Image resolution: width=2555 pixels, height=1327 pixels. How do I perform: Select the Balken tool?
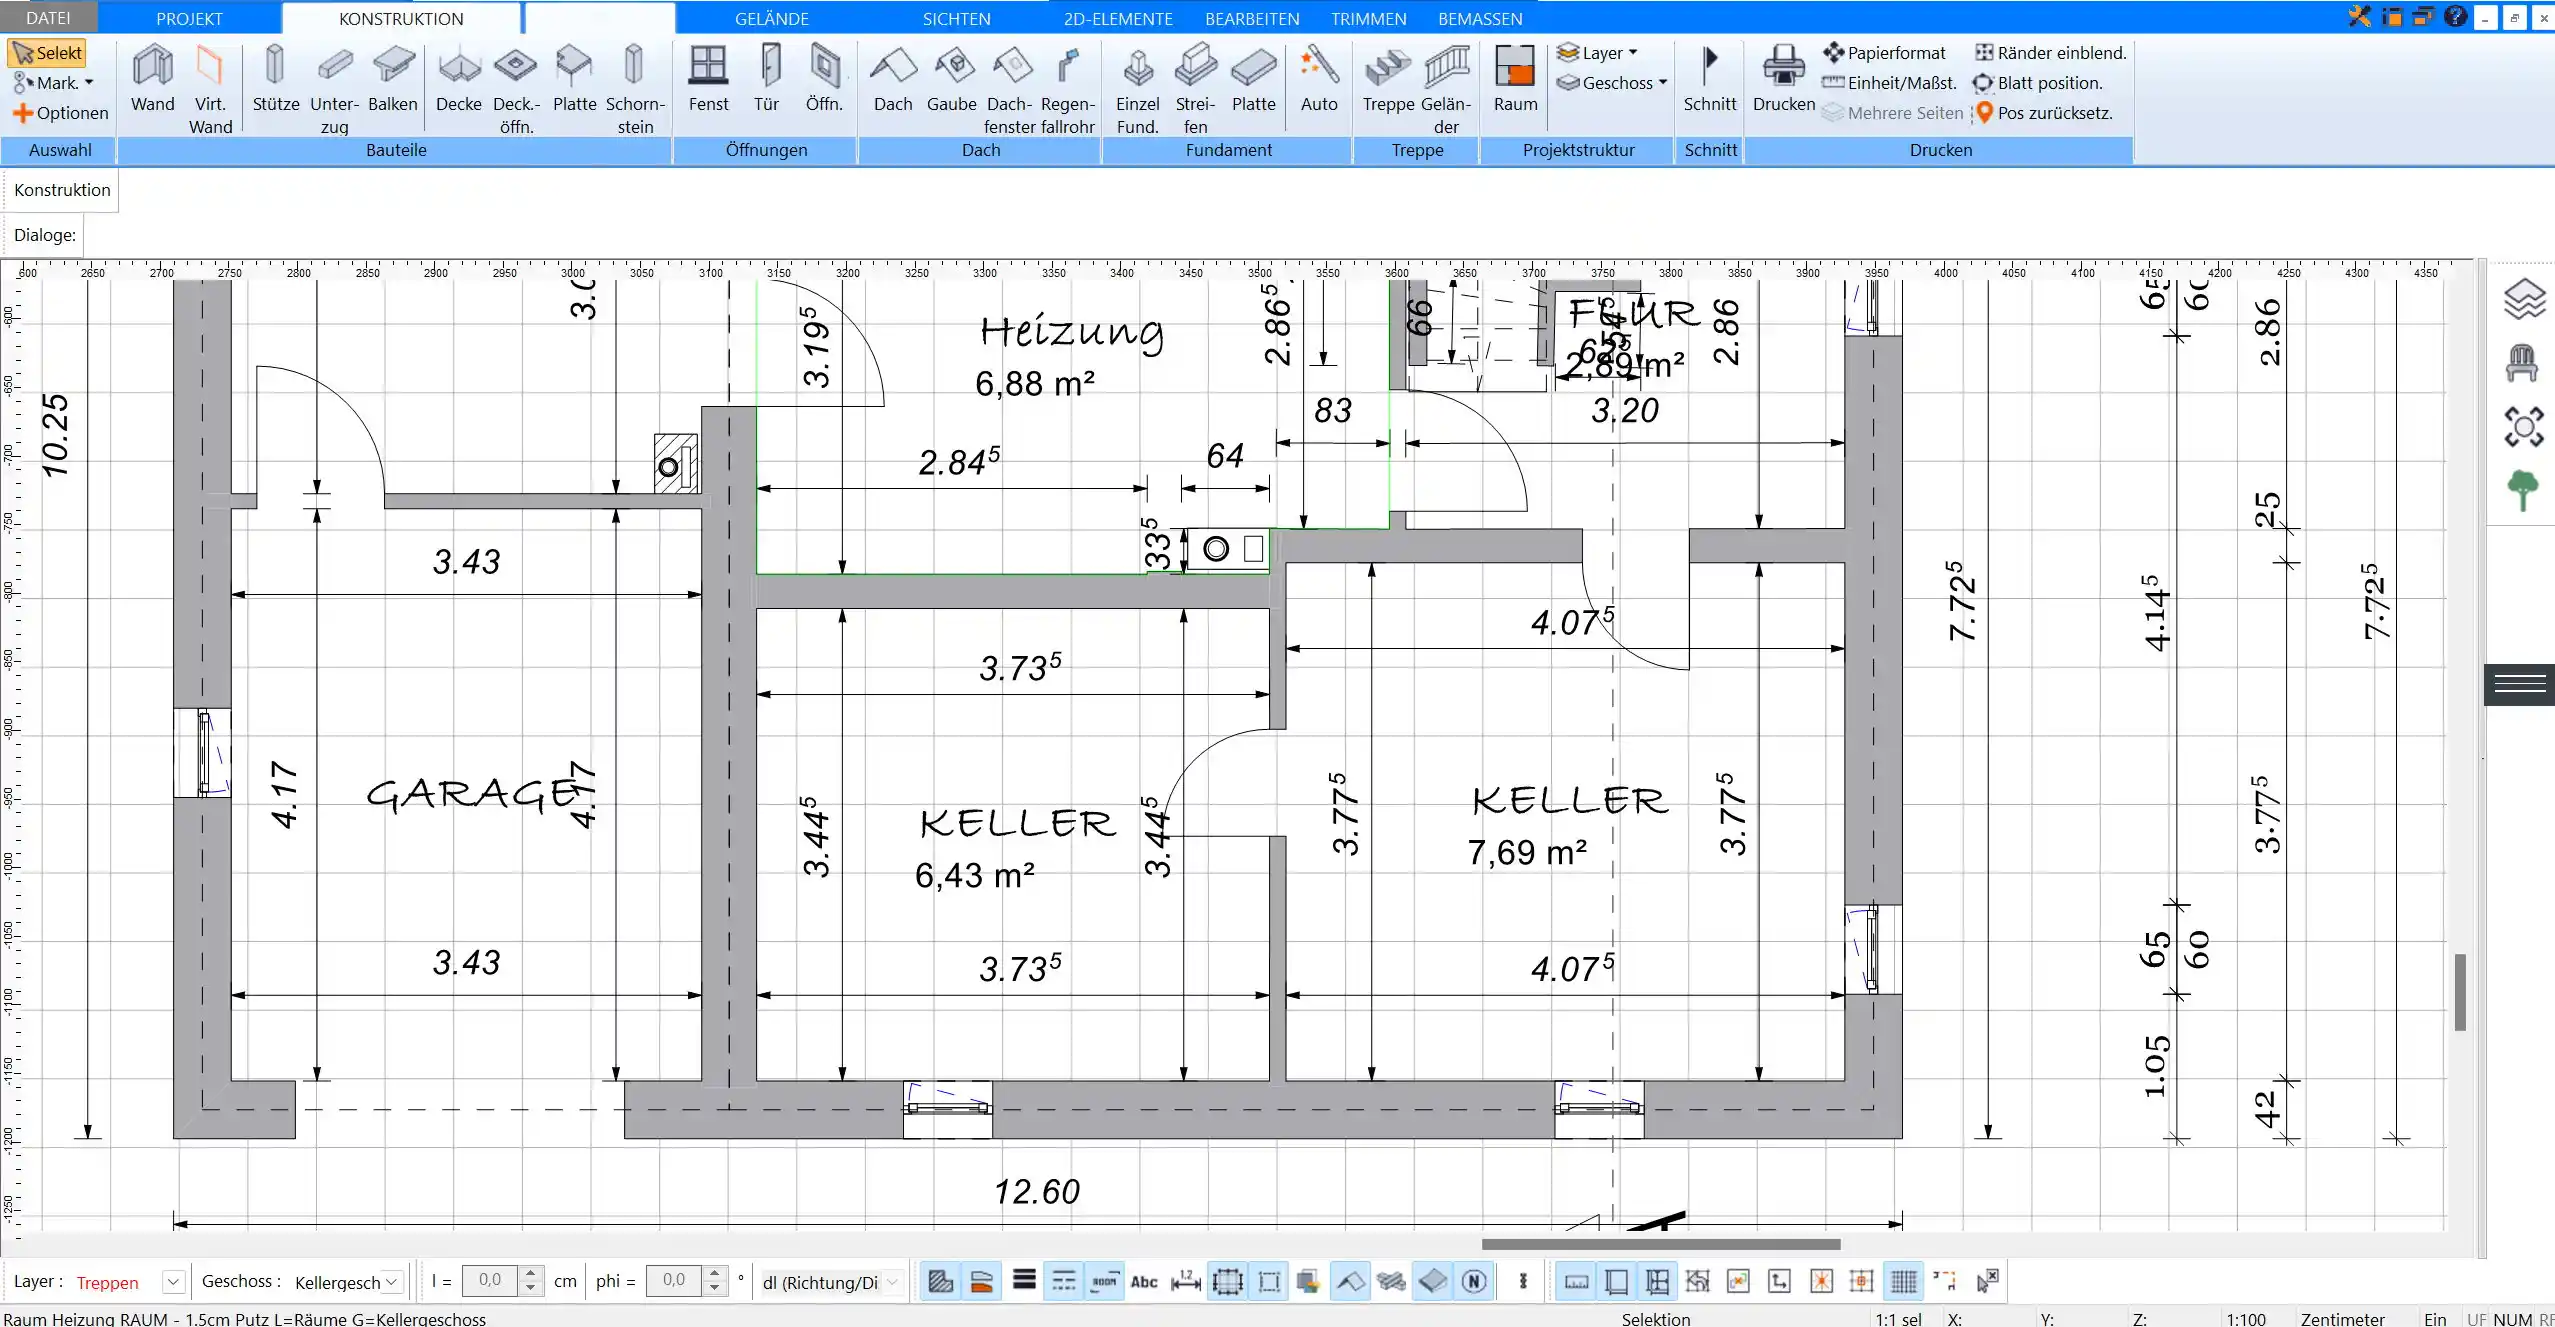click(393, 79)
